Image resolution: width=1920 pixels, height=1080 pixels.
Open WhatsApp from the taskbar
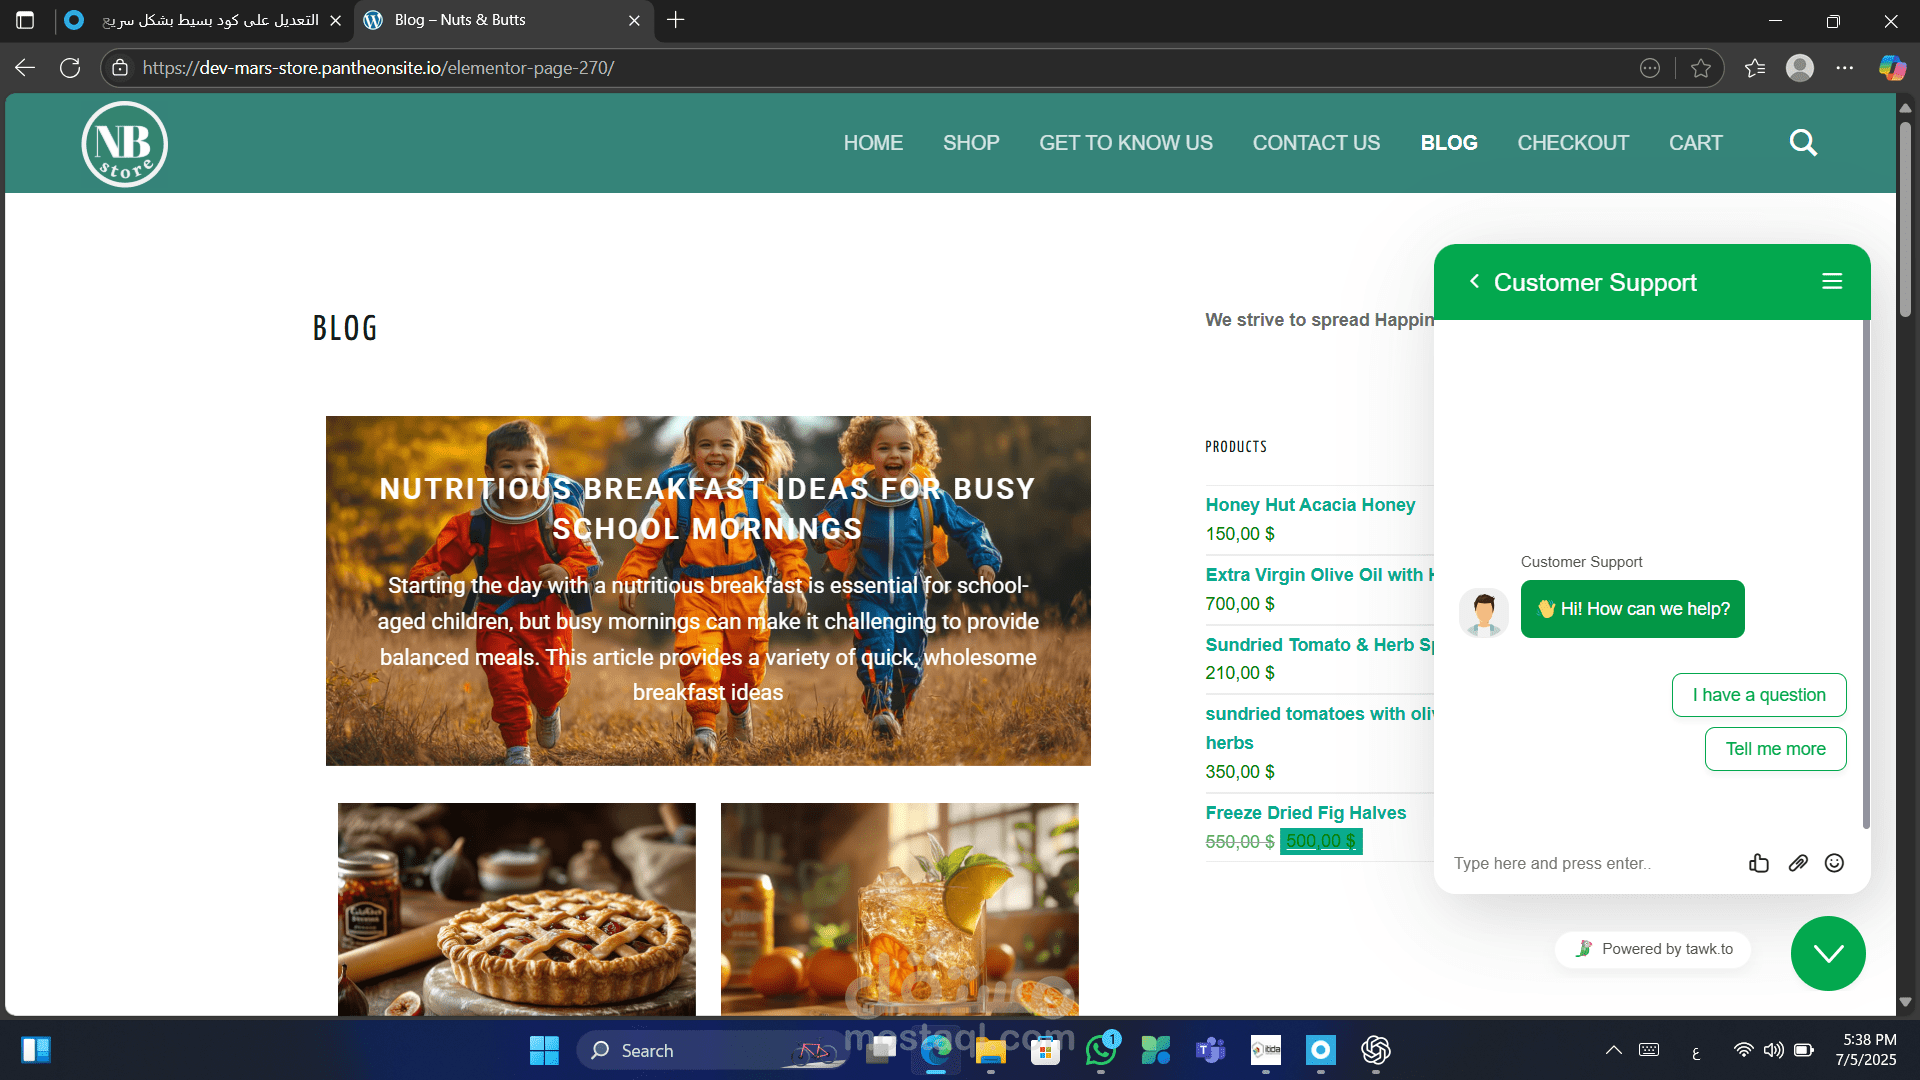(x=1101, y=1050)
